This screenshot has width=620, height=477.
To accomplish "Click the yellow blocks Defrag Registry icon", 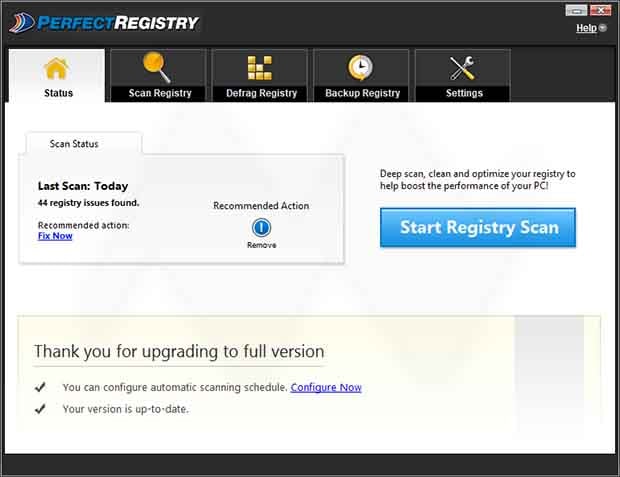I will click(260, 68).
